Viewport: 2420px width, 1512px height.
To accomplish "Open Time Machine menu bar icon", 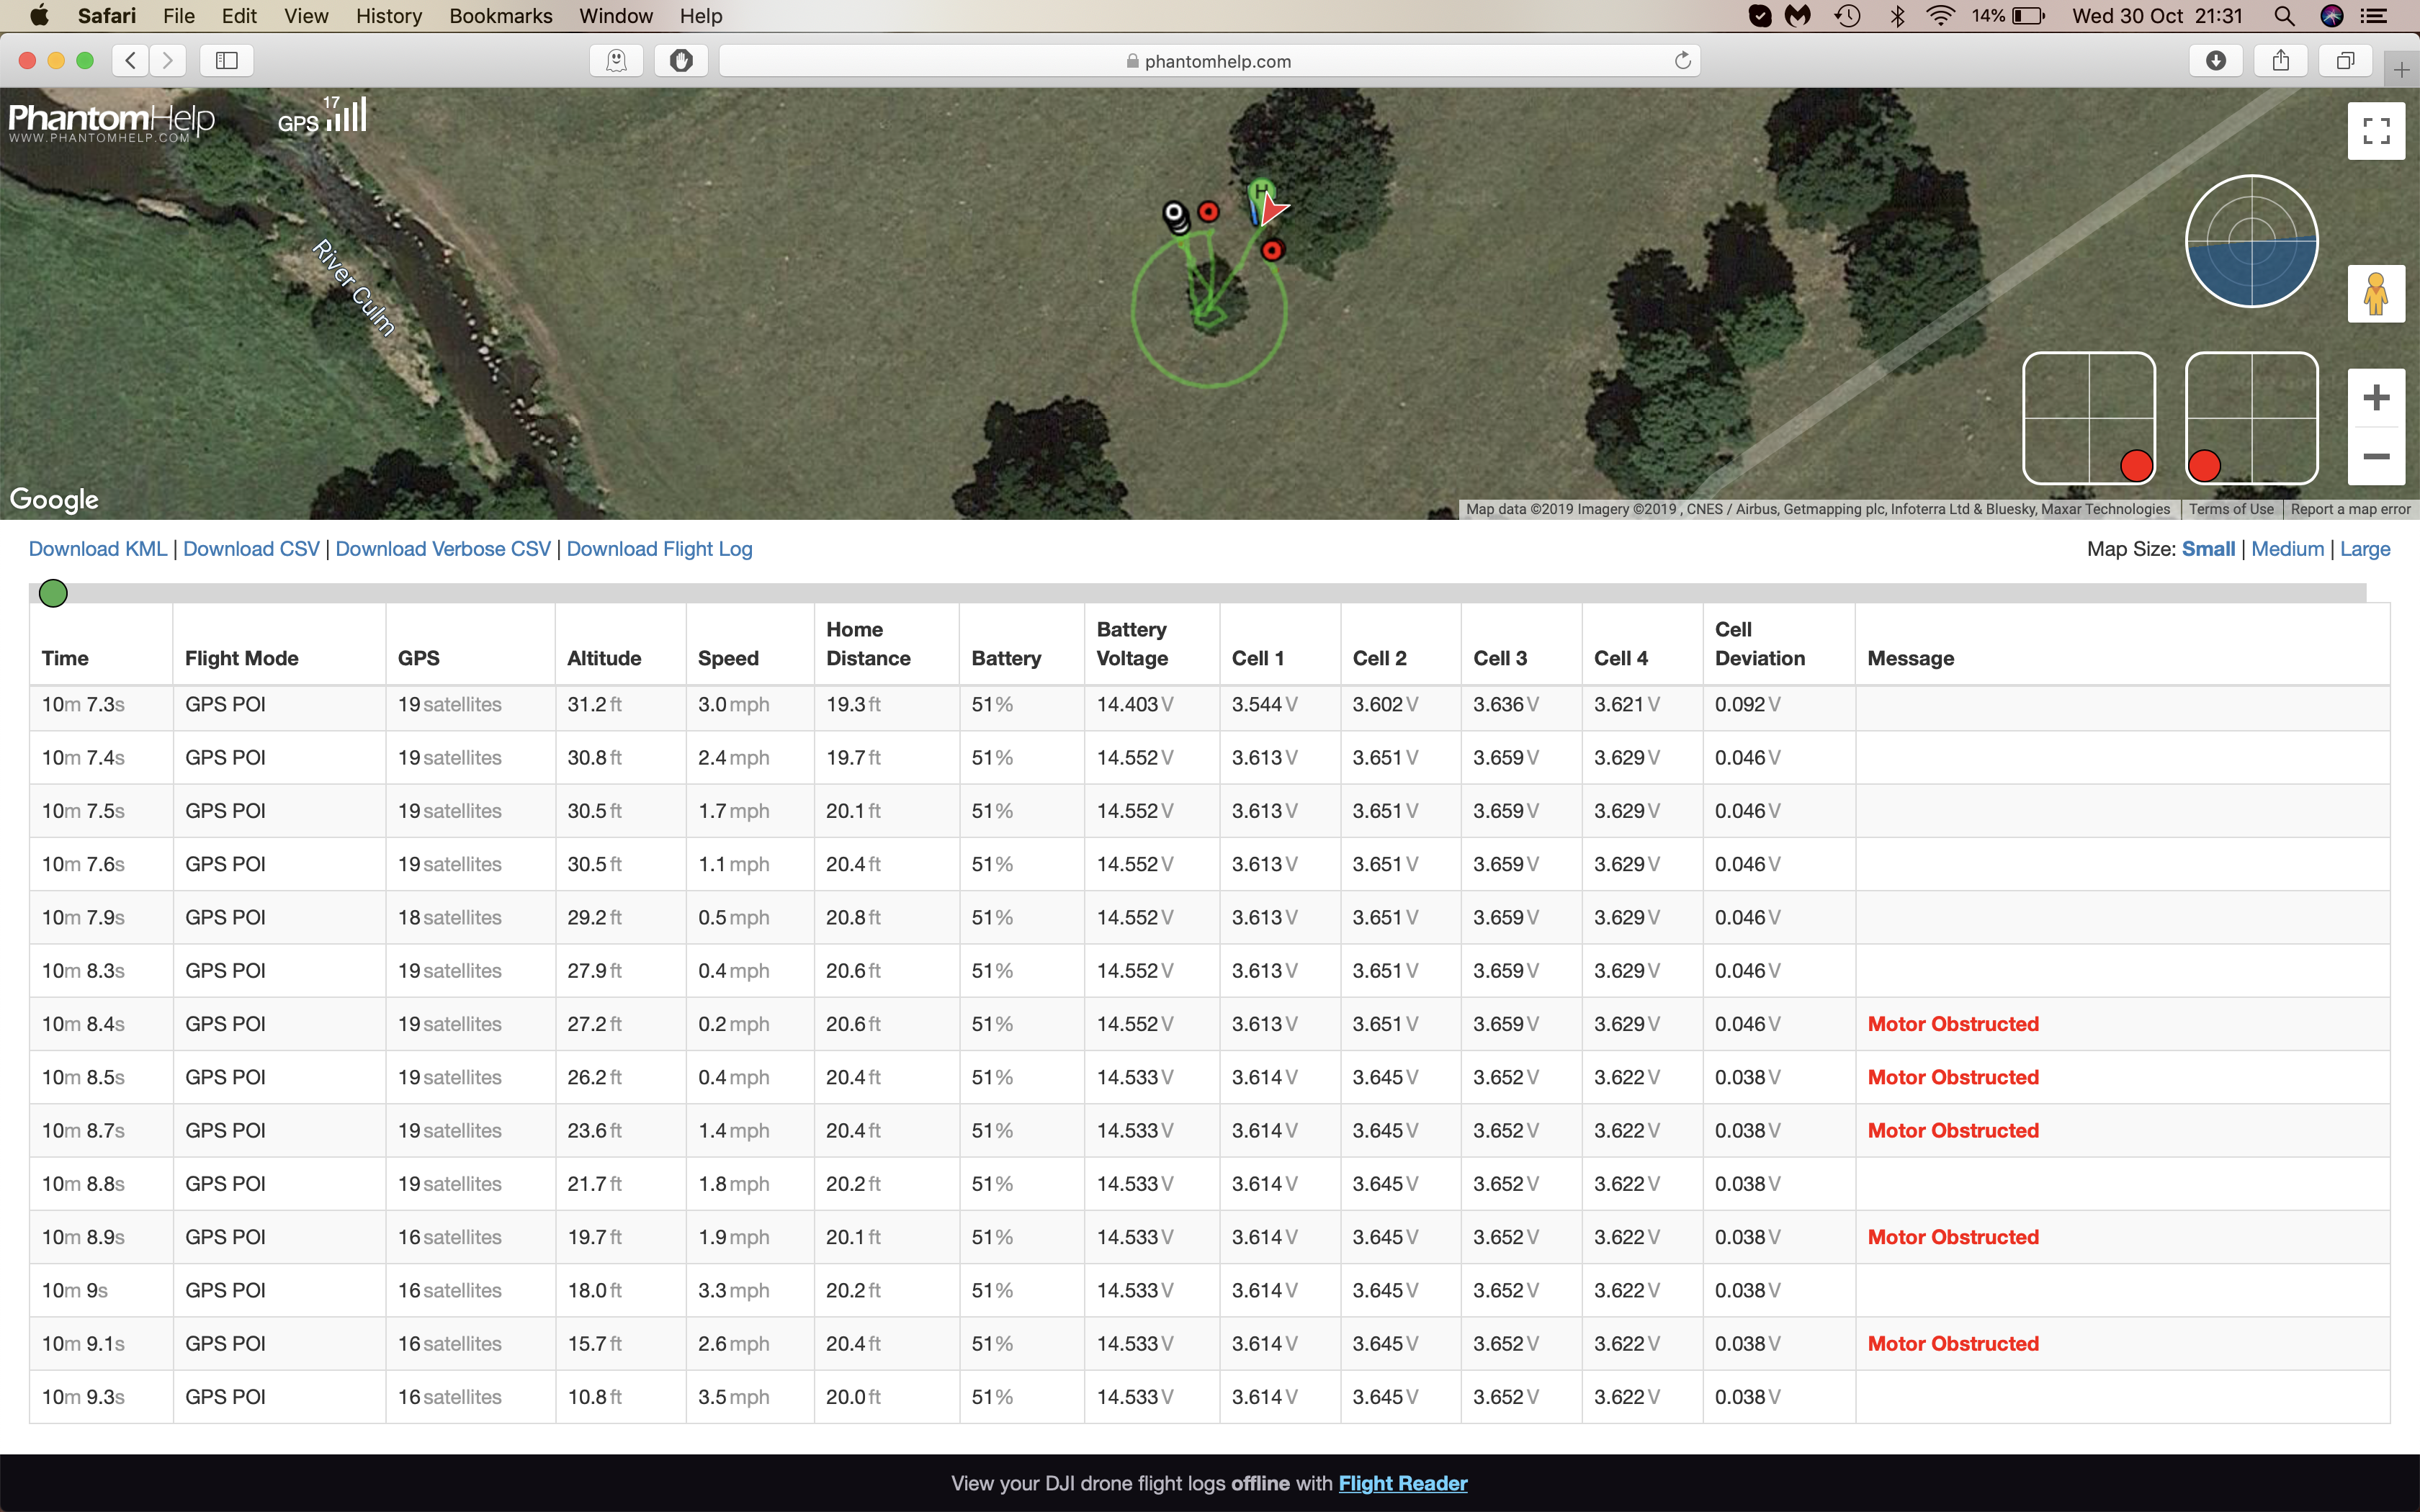I will (x=1847, y=16).
